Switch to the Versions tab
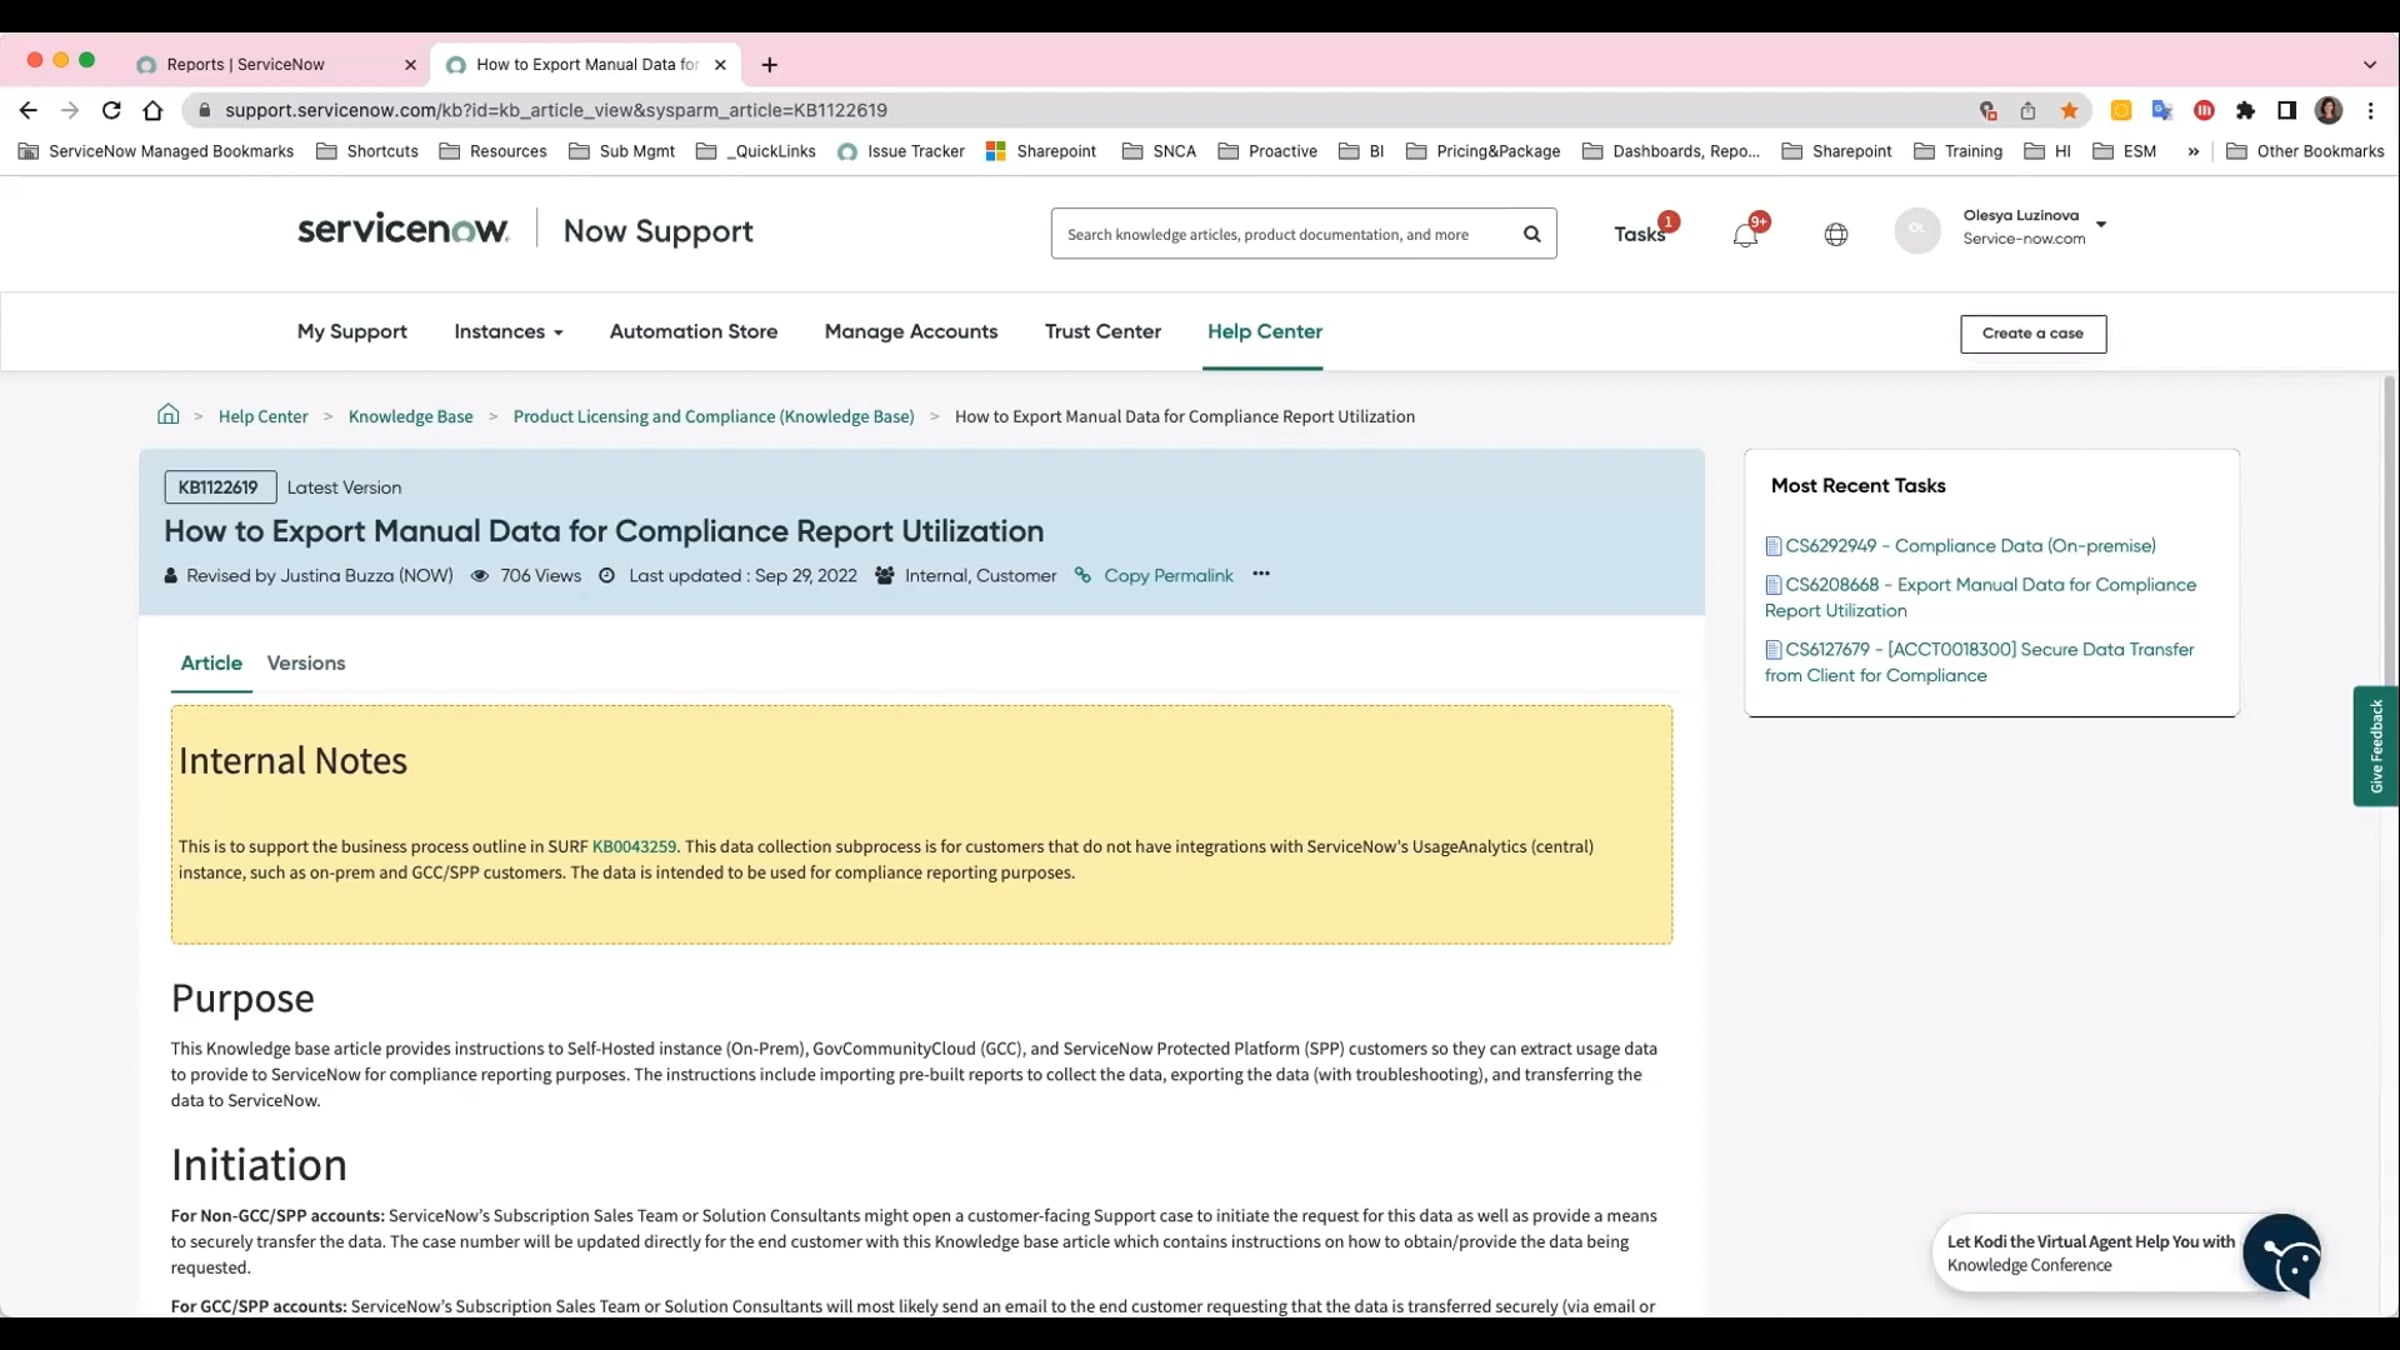This screenshot has height=1350, width=2400. tap(306, 662)
